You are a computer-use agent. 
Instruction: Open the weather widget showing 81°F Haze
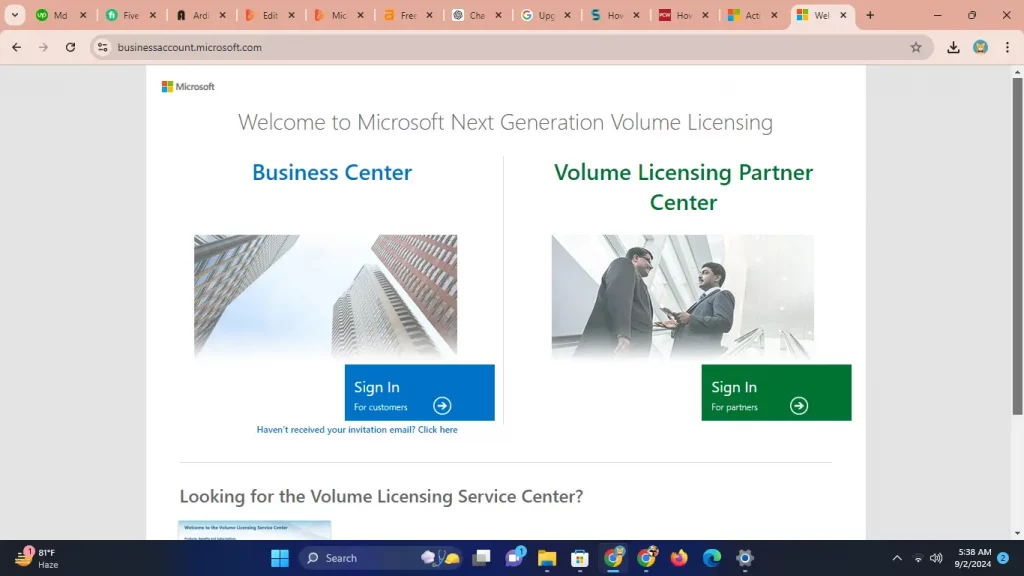coord(37,558)
